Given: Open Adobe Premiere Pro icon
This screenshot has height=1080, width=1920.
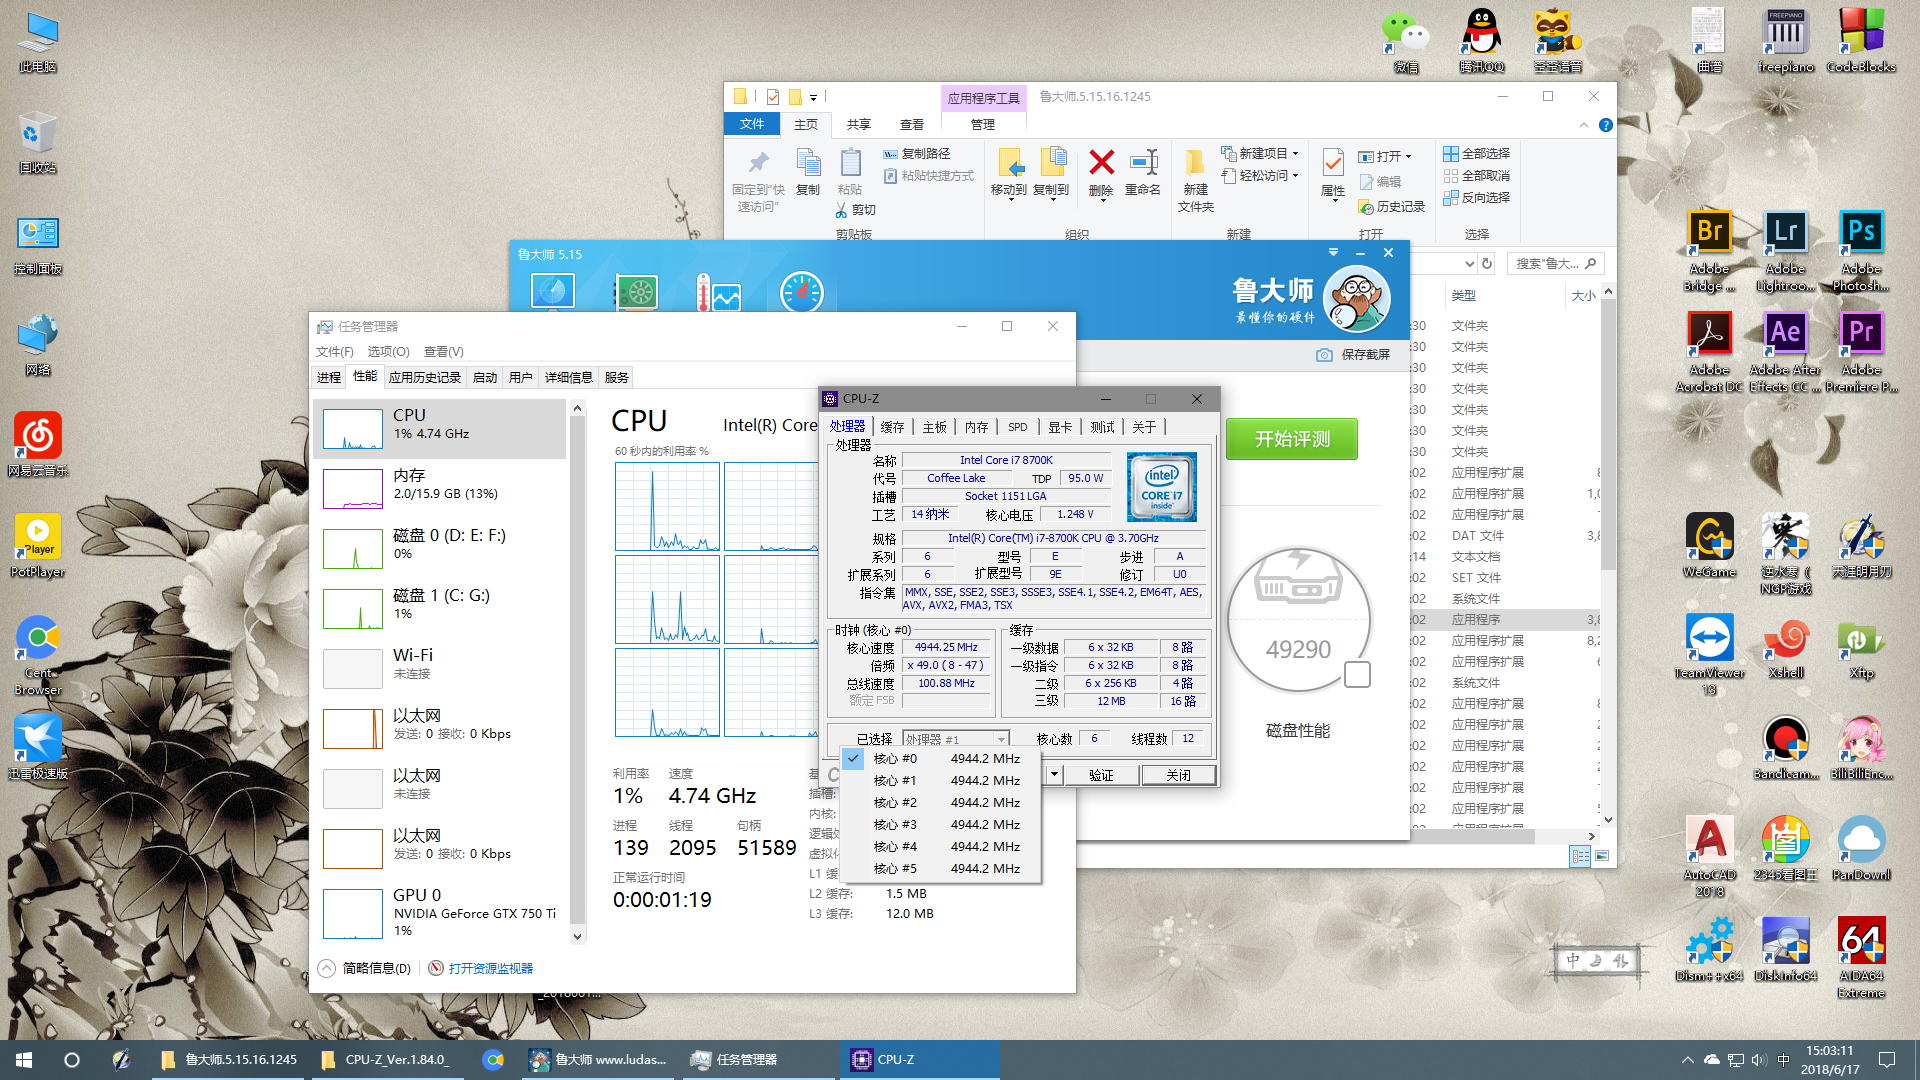Looking at the screenshot, I should 1861,352.
